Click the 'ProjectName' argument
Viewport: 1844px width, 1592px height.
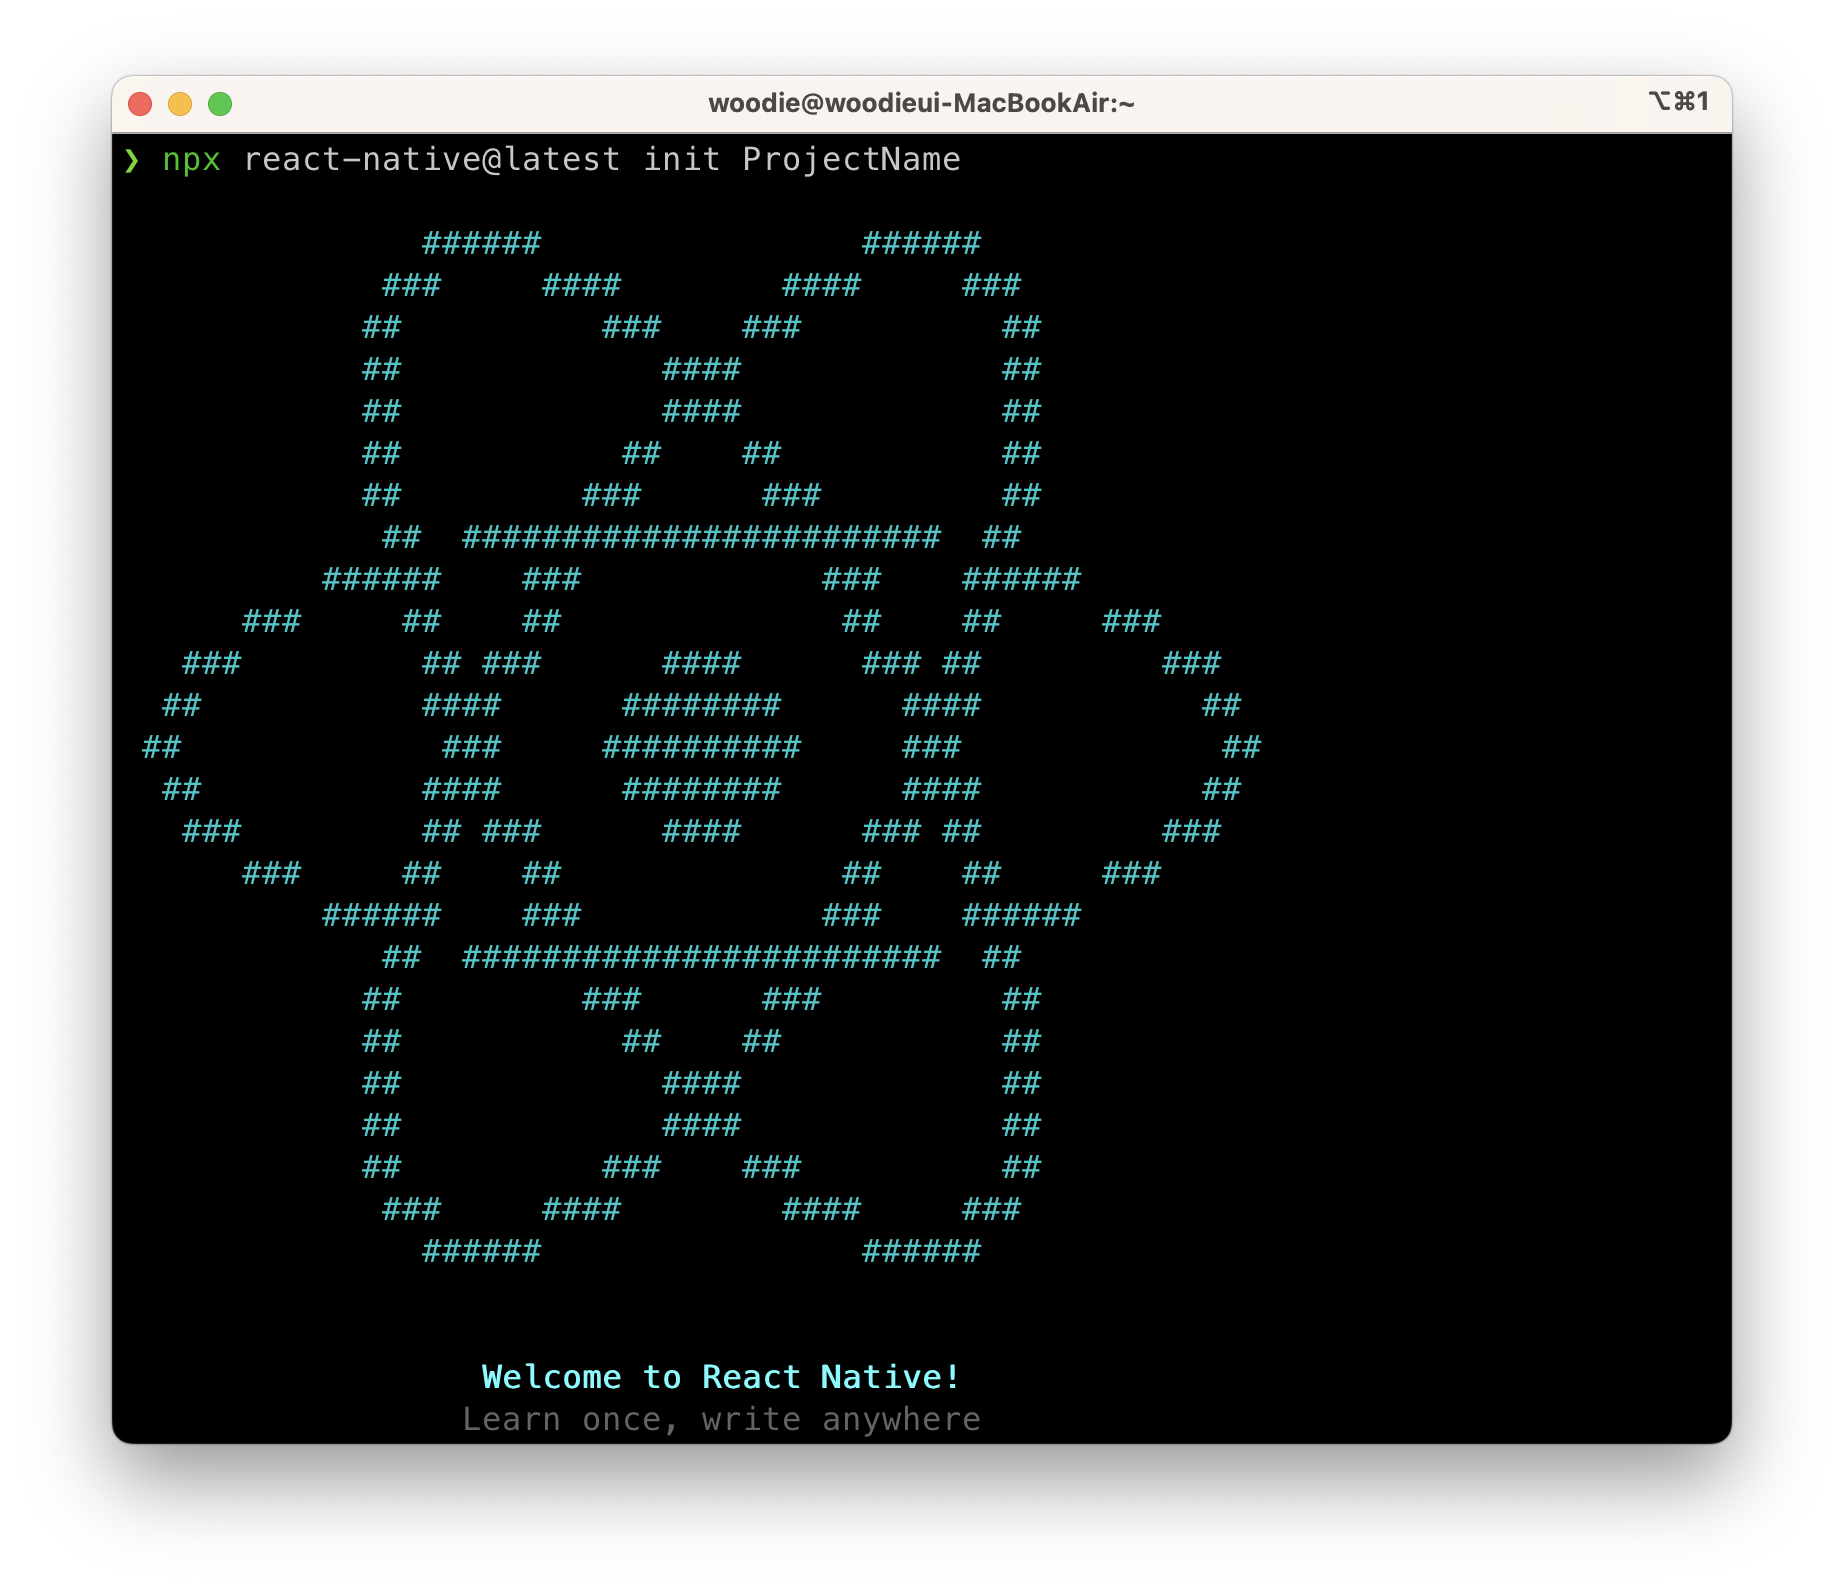coord(851,160)
